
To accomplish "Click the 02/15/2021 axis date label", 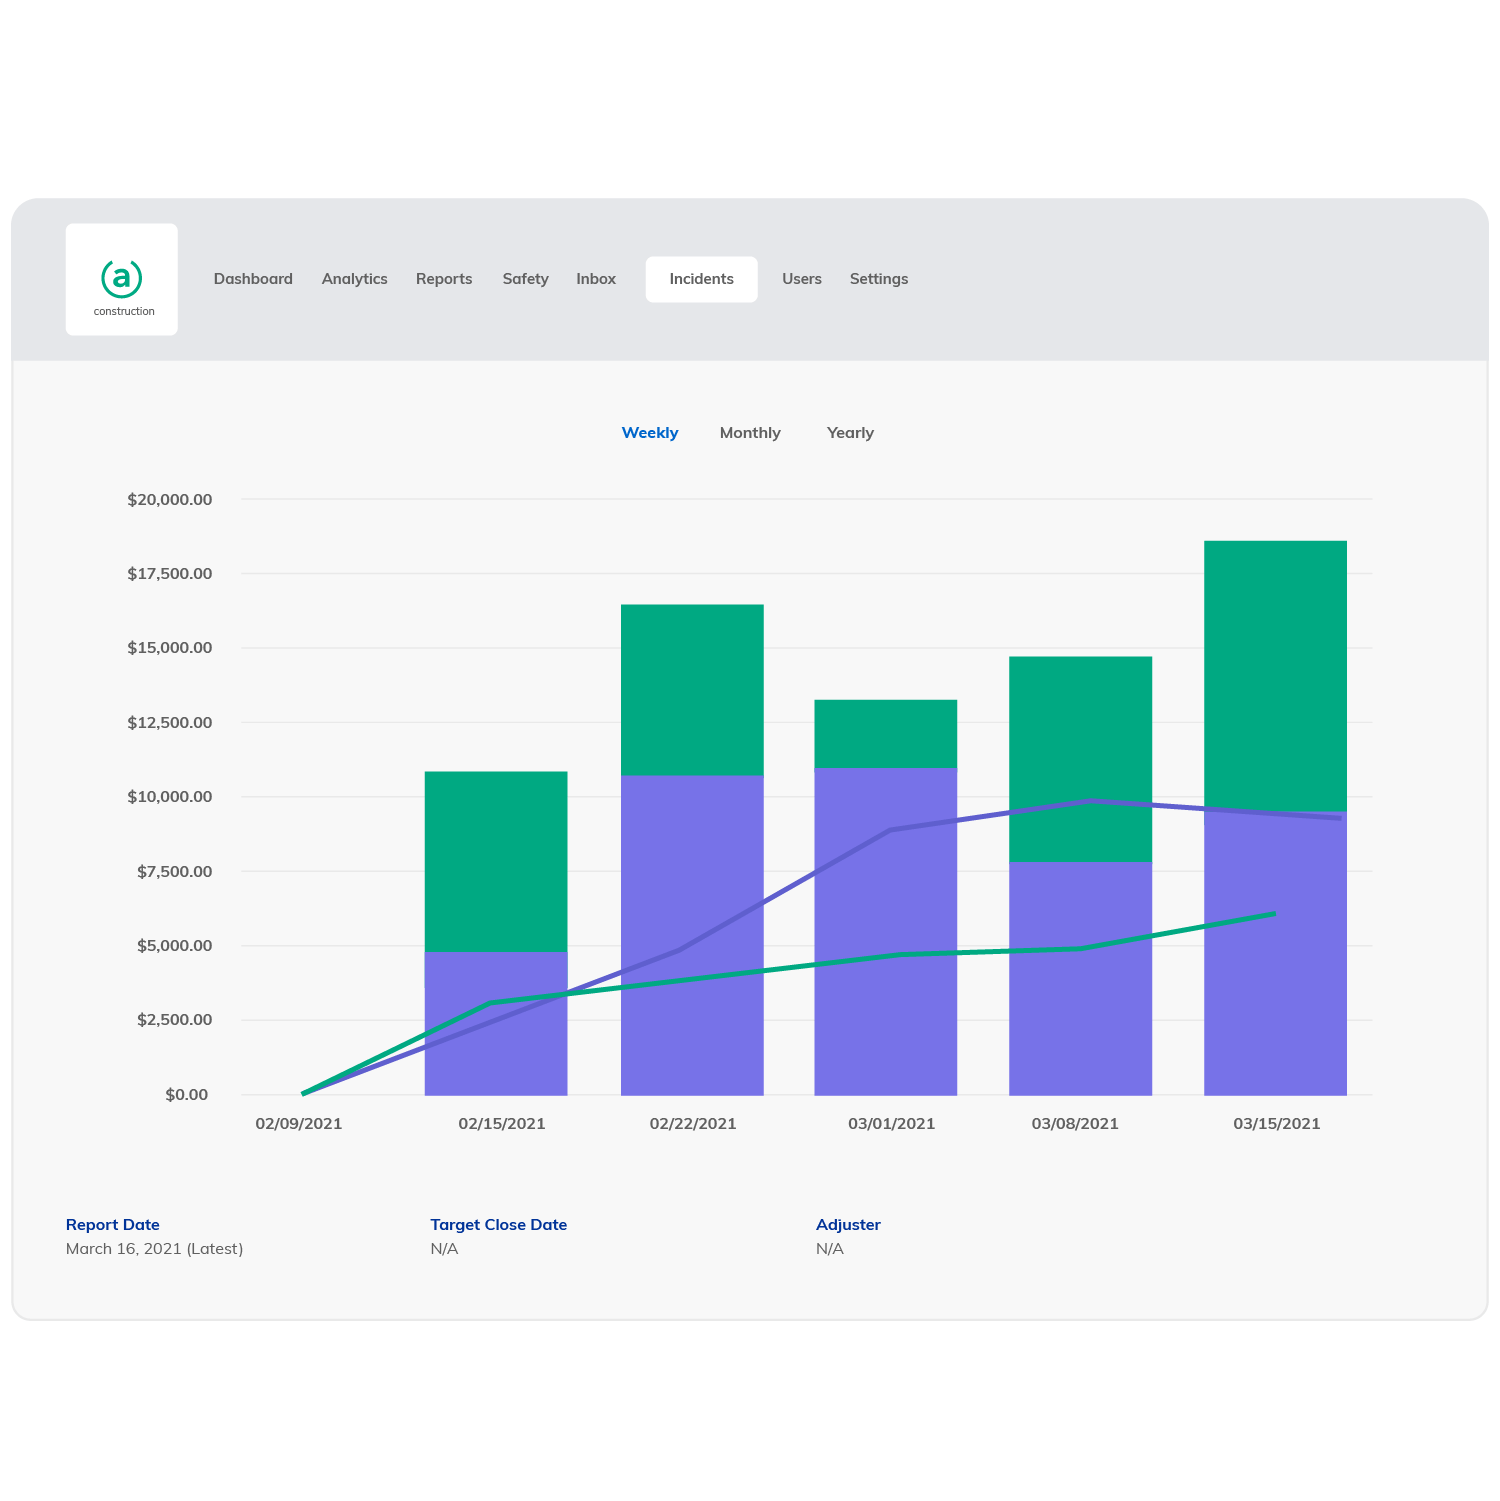I will pos(502,1124).
